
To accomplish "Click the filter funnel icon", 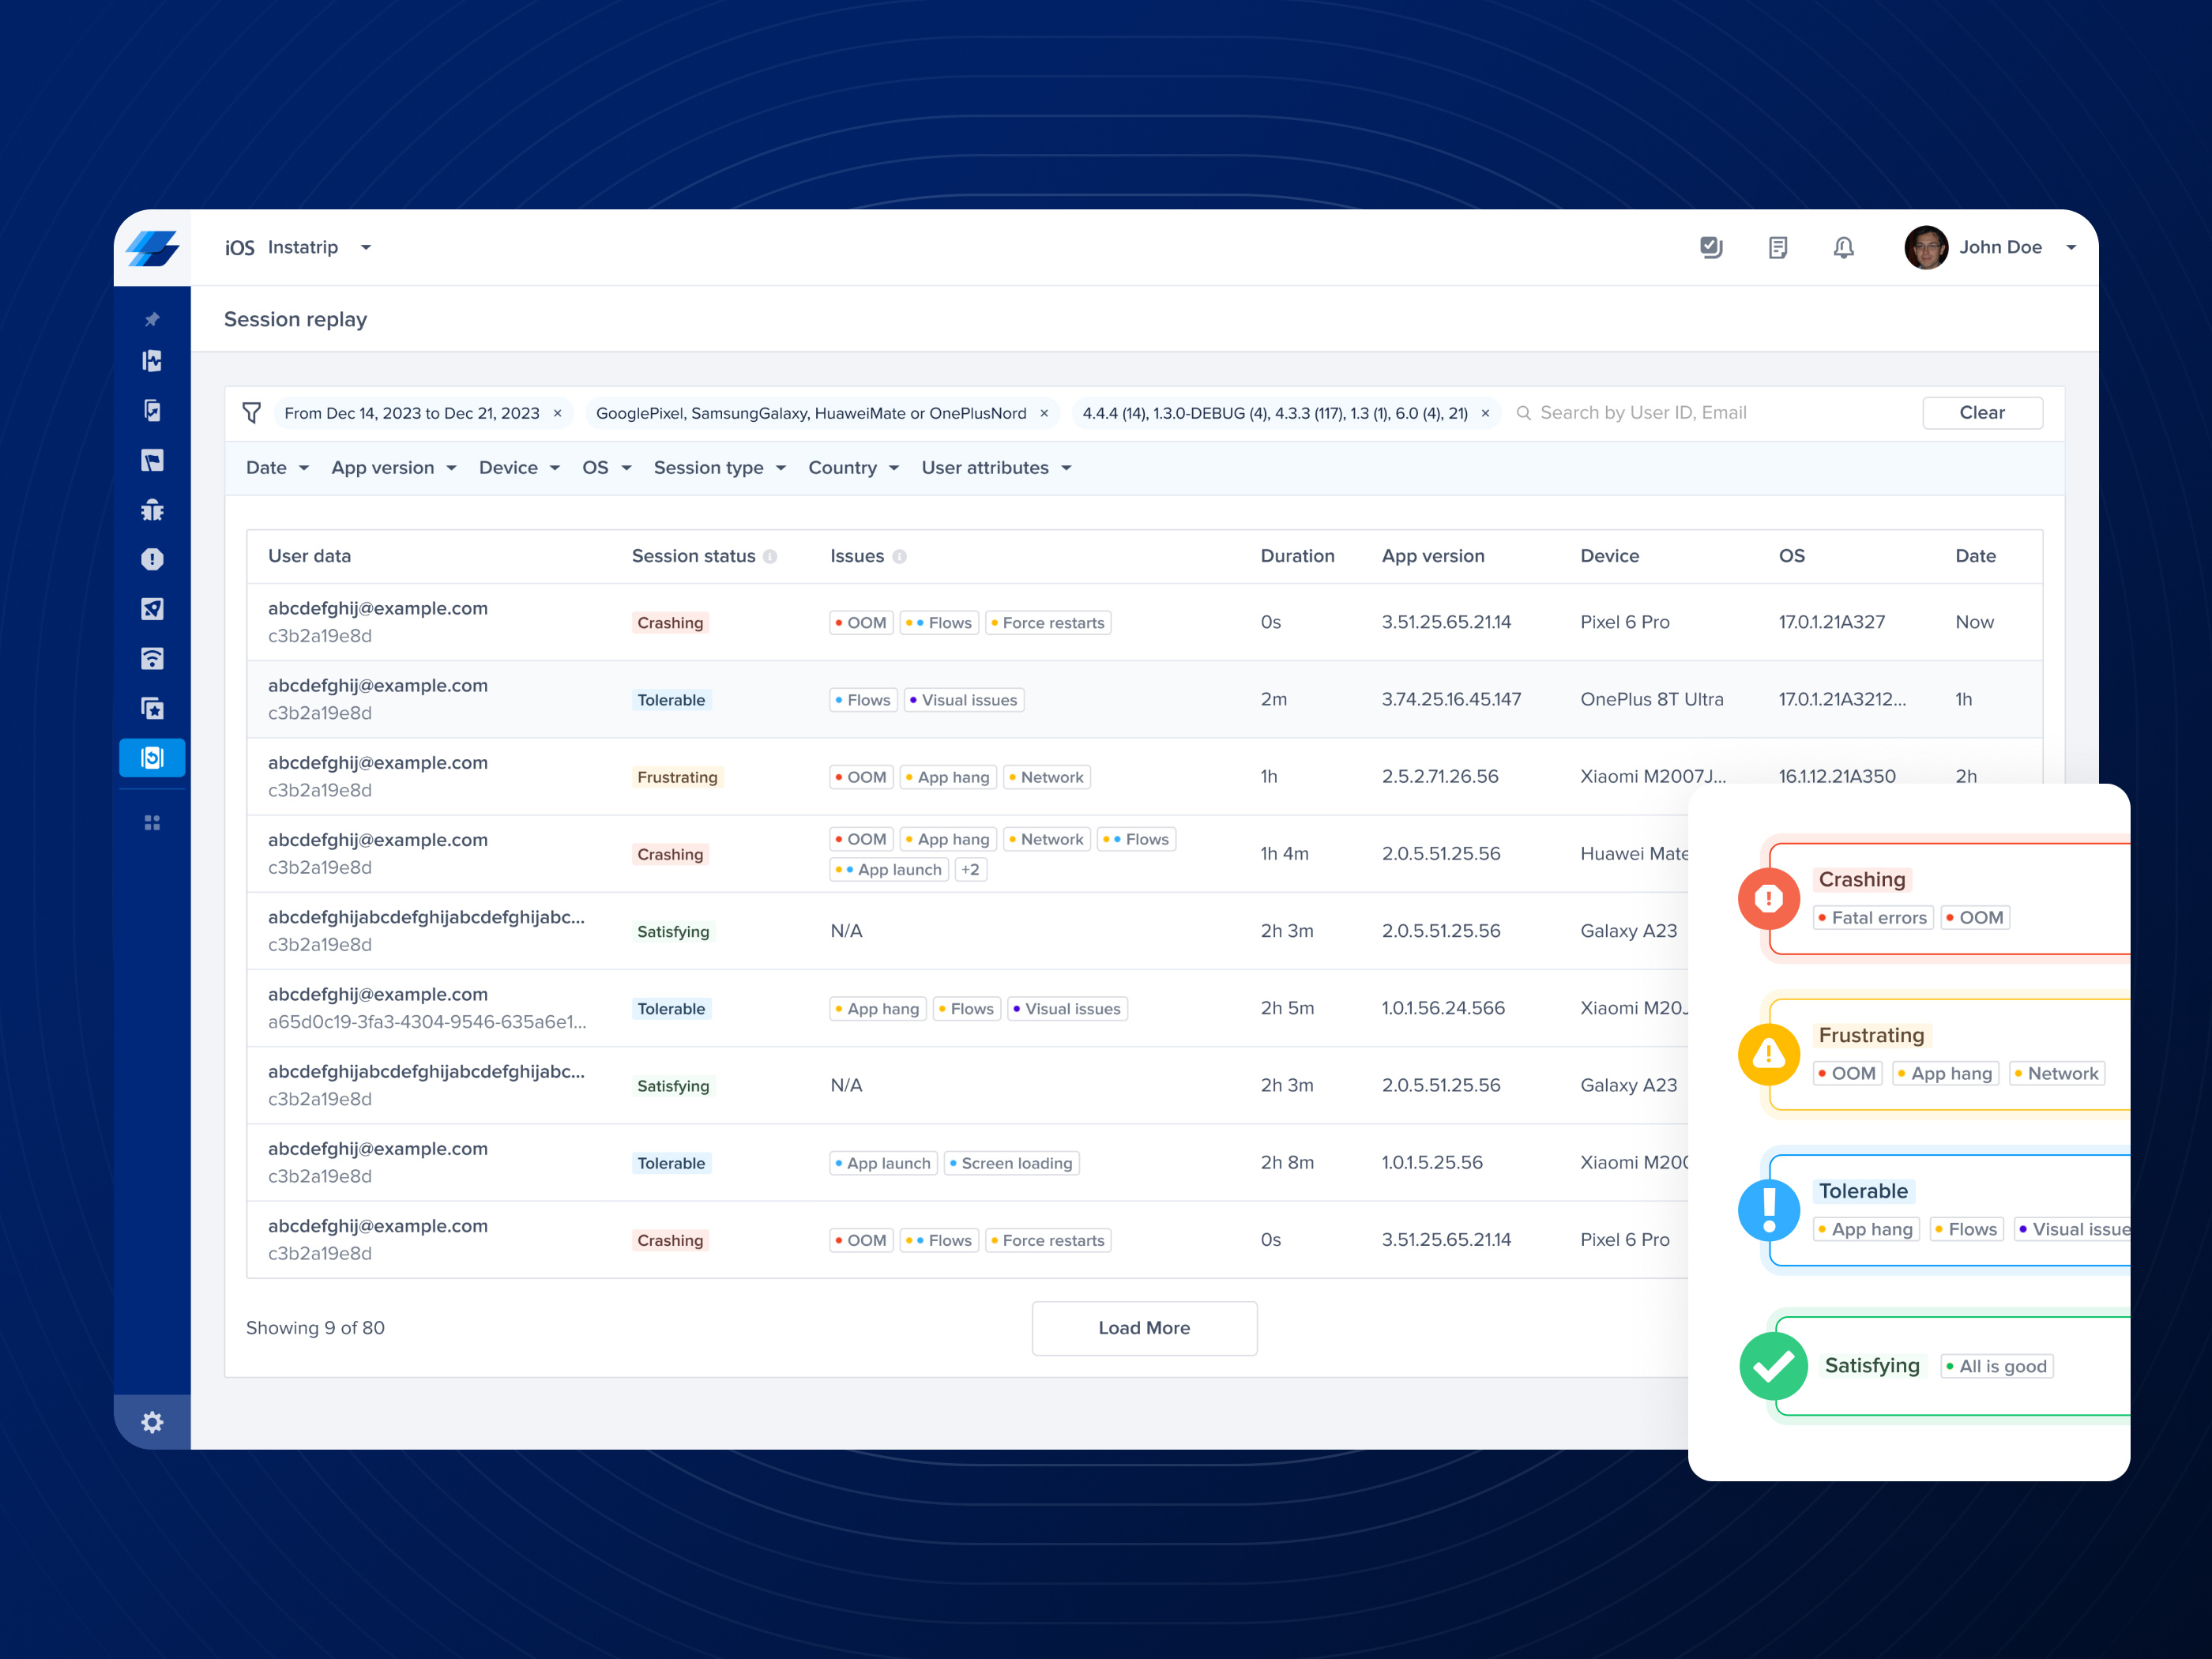I will pyautogui.click(x=251, y=413).
